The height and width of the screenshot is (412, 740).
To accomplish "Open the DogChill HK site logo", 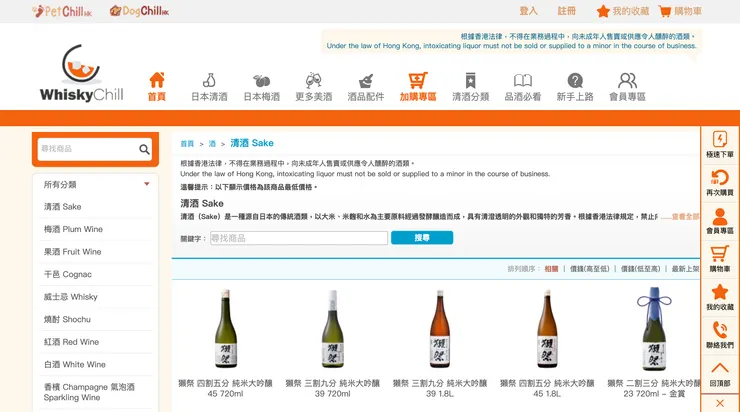I will 139,11.
